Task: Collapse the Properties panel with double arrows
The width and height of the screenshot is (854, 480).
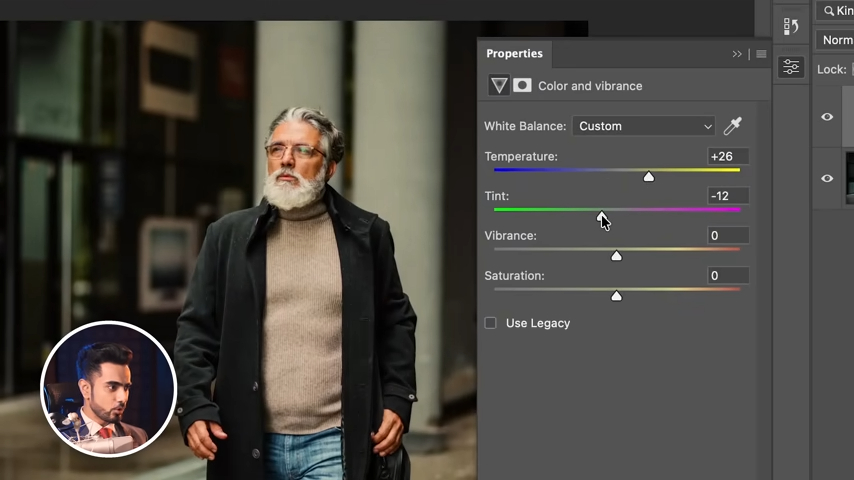Action: 738,54
